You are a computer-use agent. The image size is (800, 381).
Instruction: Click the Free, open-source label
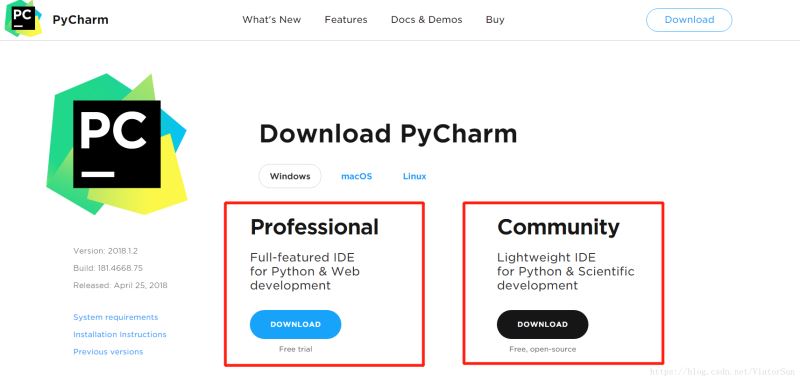542,349
